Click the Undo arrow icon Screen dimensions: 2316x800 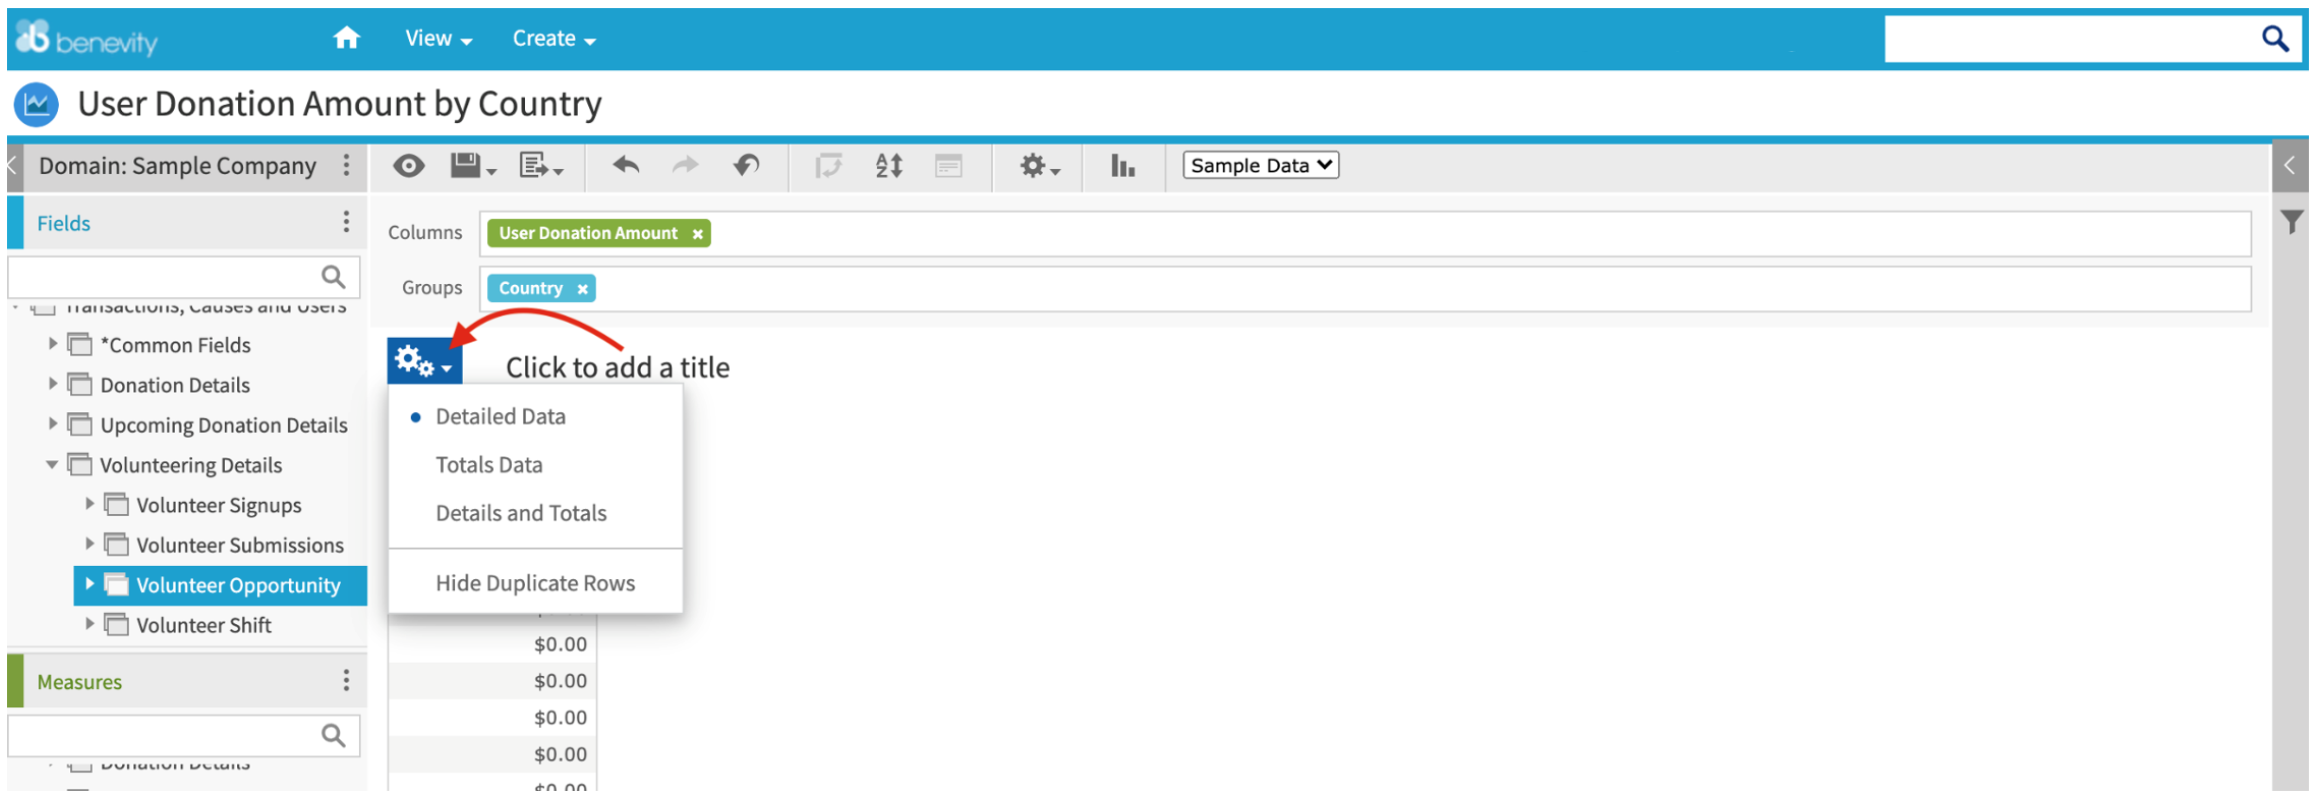click(x=626, y=165)
